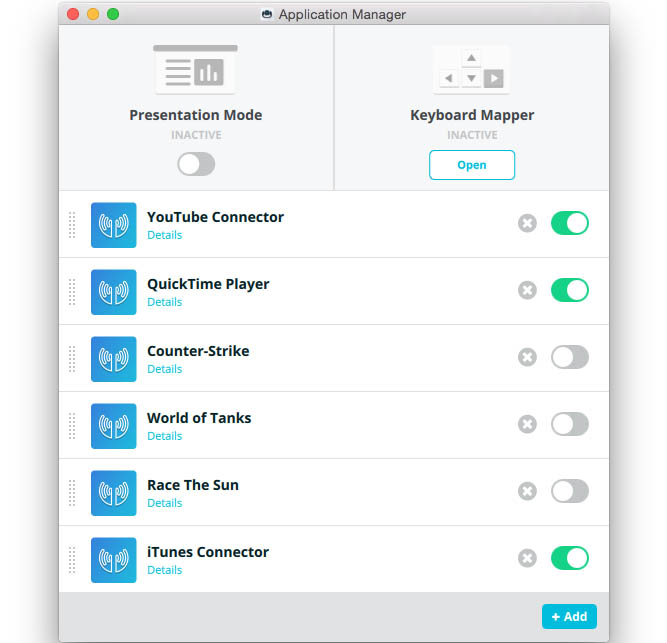Open the Keyboard Mapper
This screenshot has height=643, width=667.
pos(472,165)
